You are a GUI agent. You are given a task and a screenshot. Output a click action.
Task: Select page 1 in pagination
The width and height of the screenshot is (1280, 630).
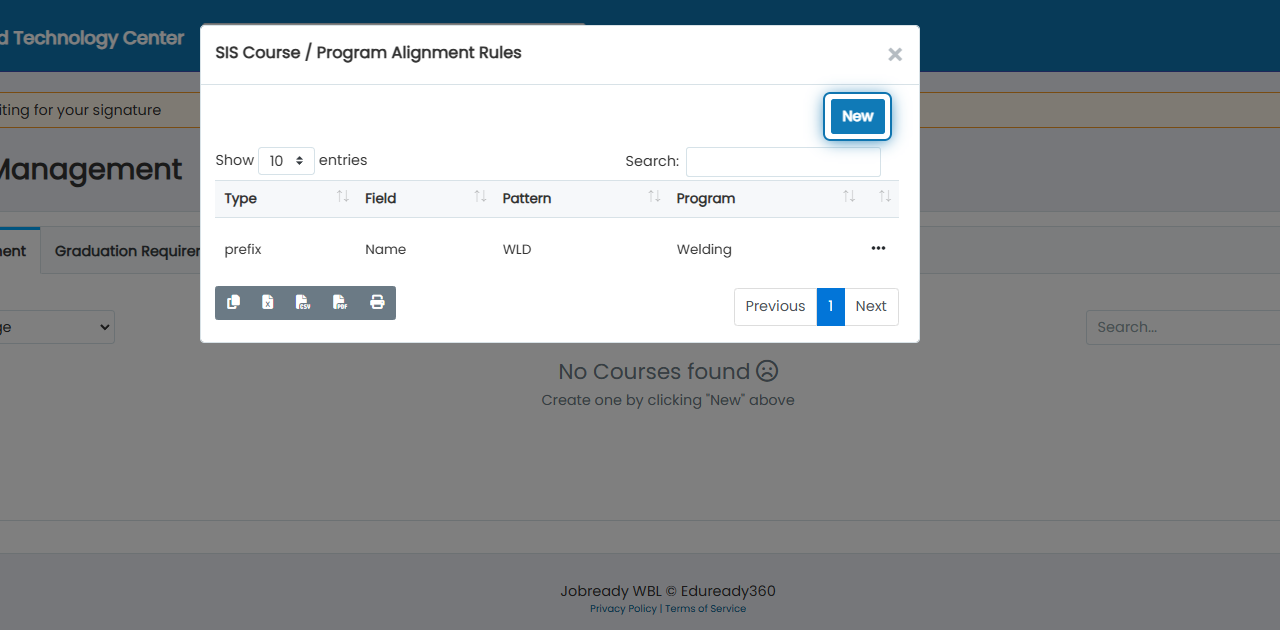click(831, 307)
